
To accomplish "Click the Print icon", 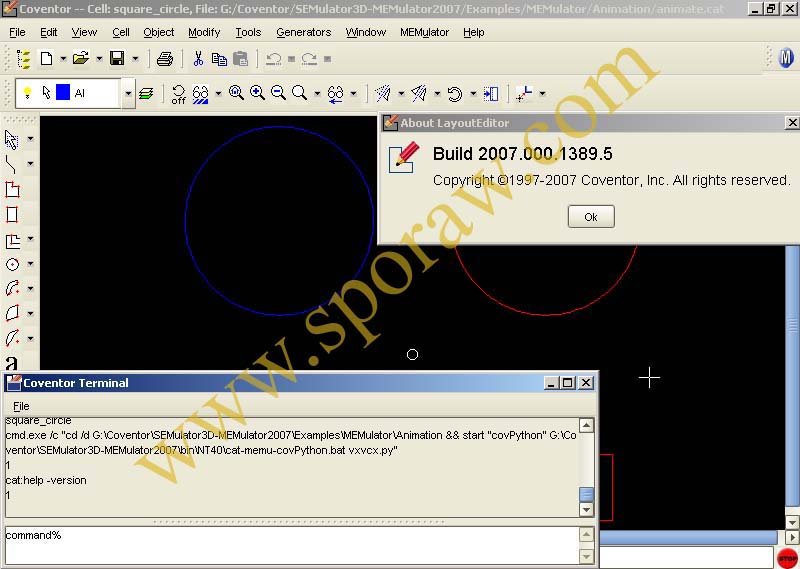I will click(x=165, y=59).
